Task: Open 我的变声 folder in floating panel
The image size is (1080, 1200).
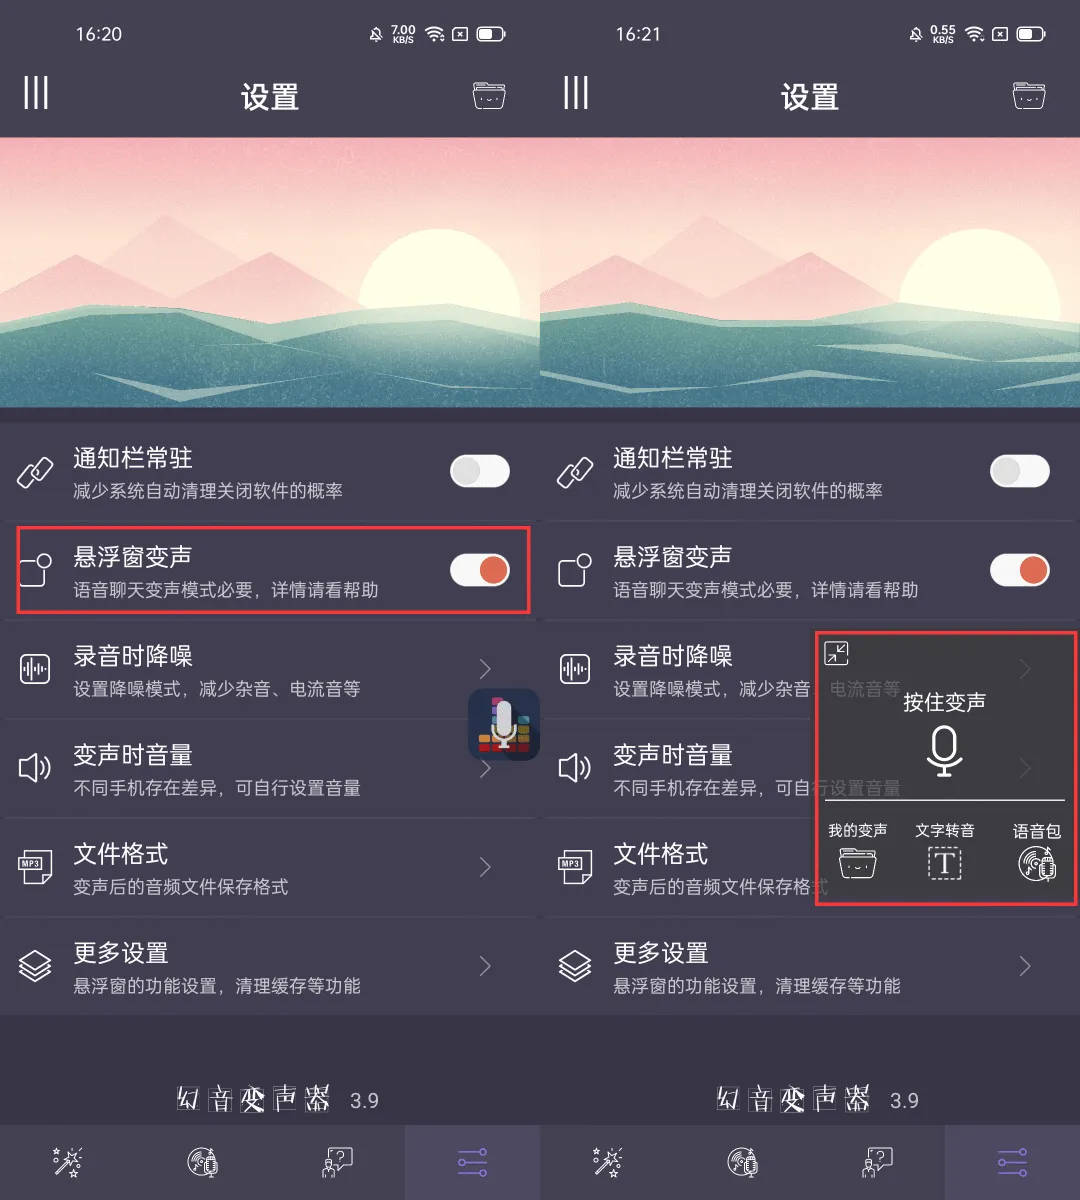Action: 857,862
